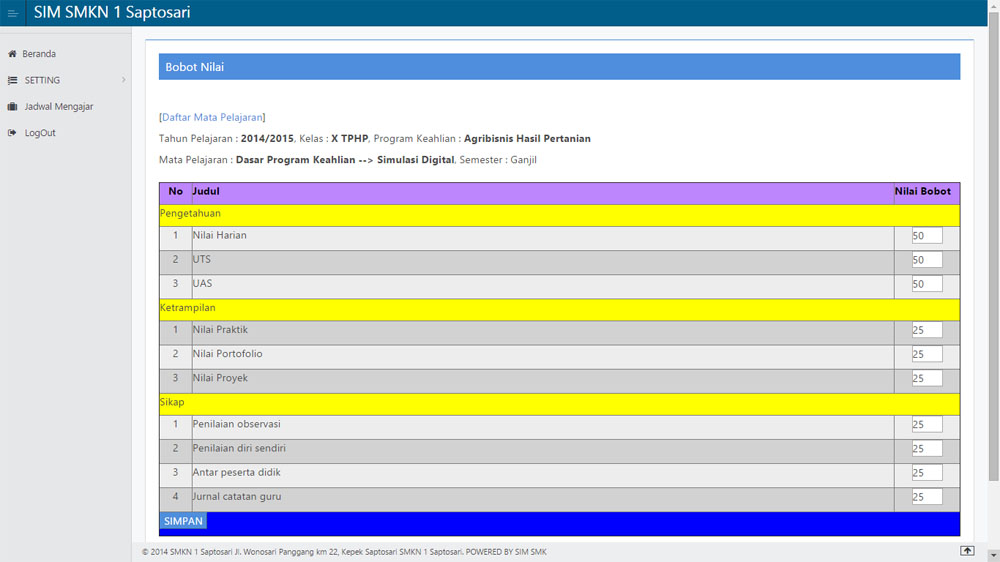Viewport: 1000px width, 562px height.
Task: Expand the SETTING menu chevron
Action: 123,80
